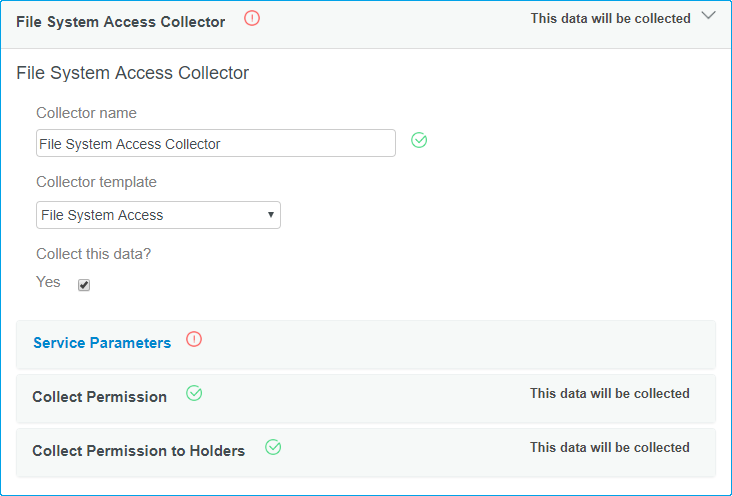Click the Collect Permission to Holders status text
The image size is (732, 496).
point(609,448)
